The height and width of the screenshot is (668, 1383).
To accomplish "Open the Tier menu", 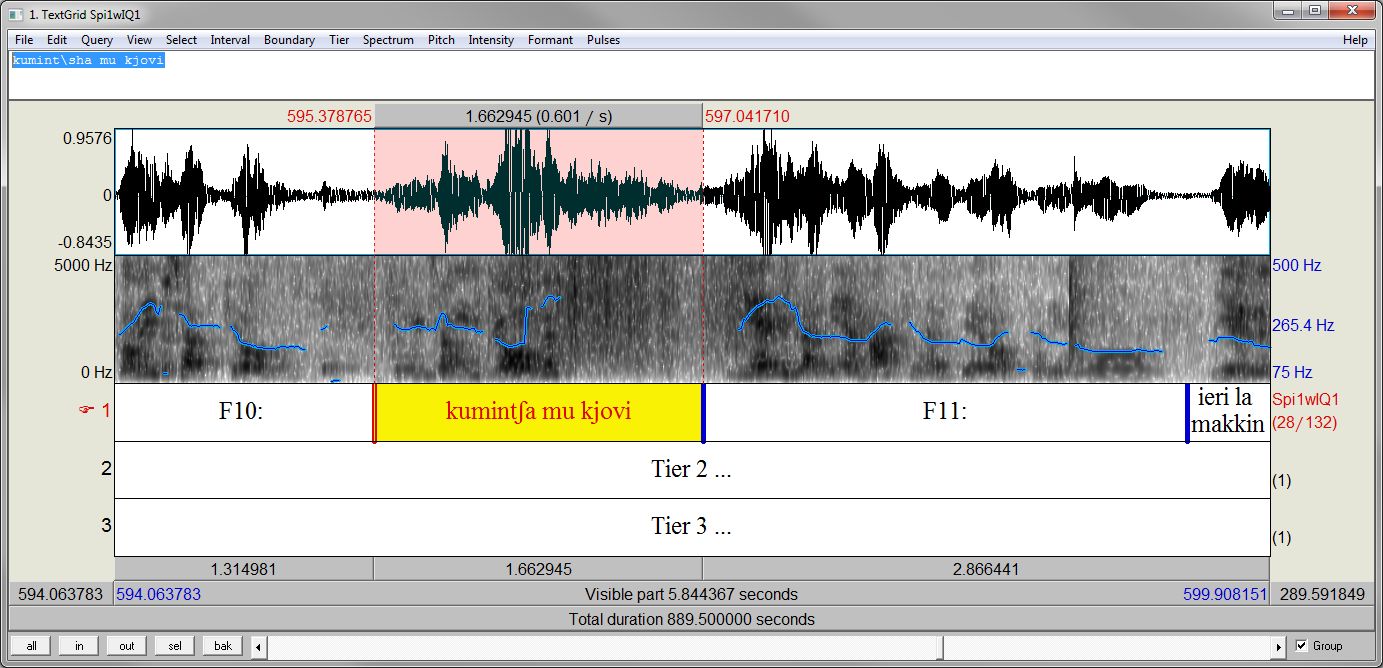I will [x=339, y=40].
